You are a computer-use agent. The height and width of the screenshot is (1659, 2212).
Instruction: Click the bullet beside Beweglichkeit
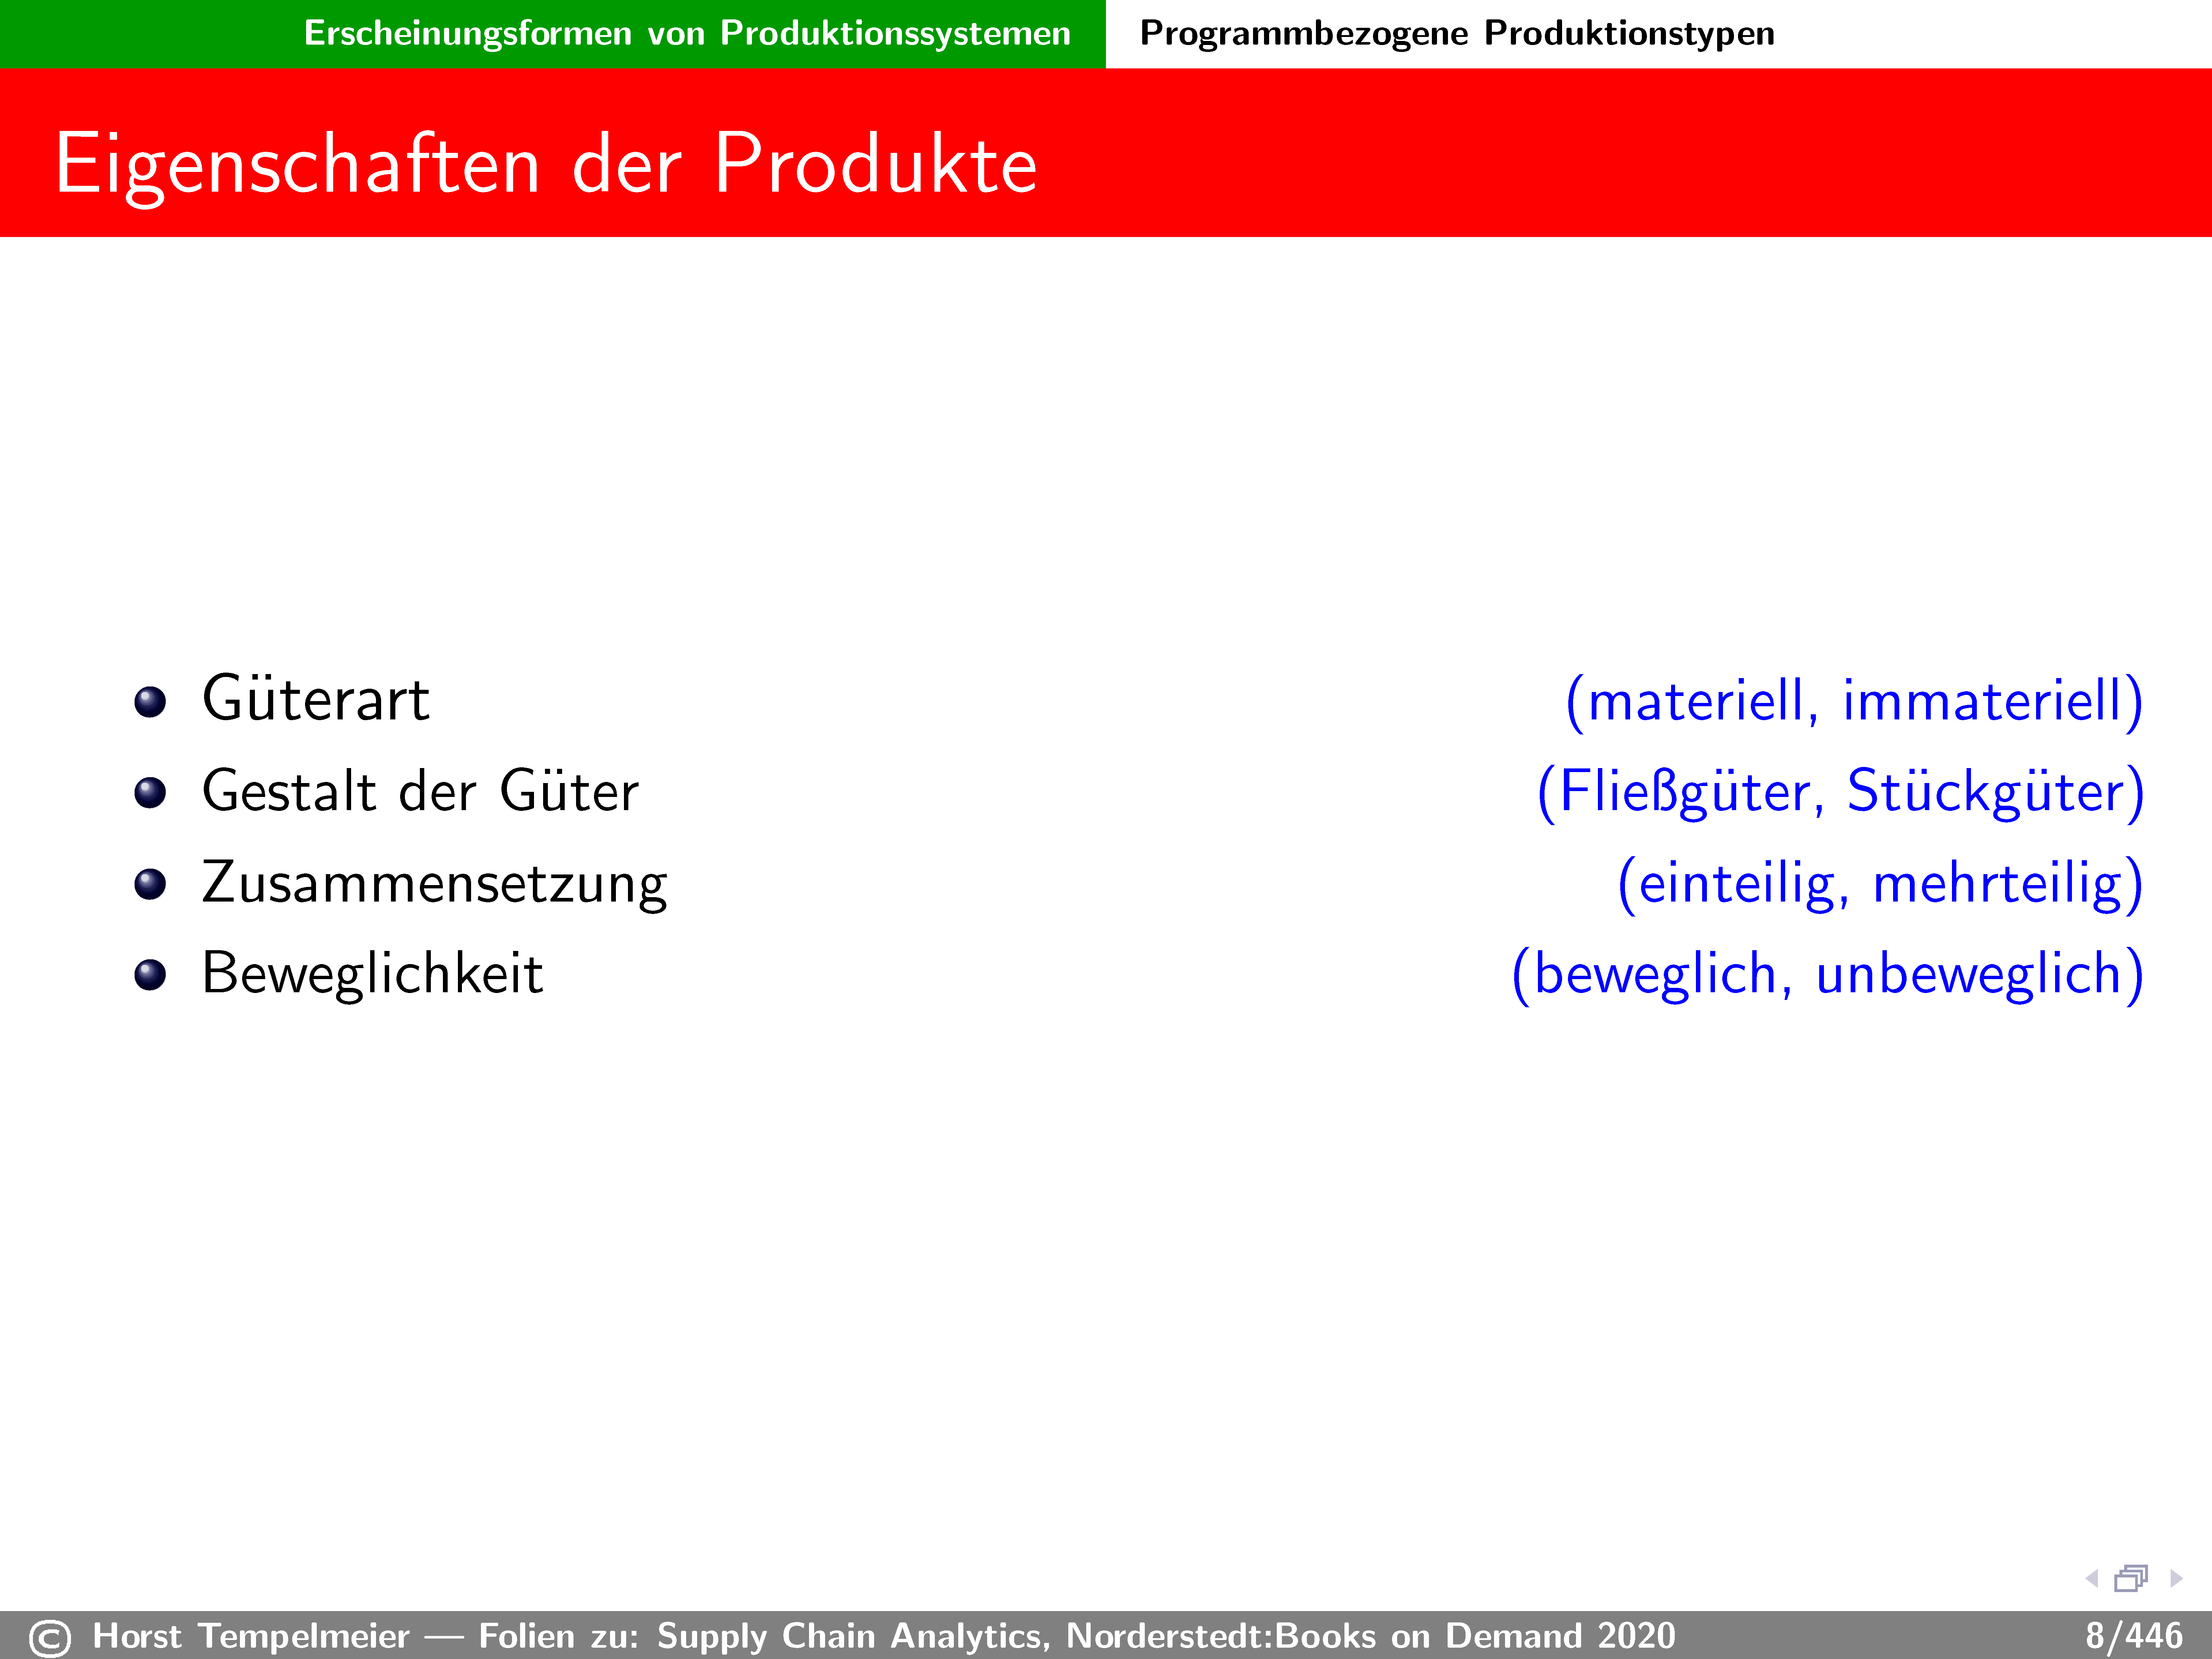click(150, 975)
